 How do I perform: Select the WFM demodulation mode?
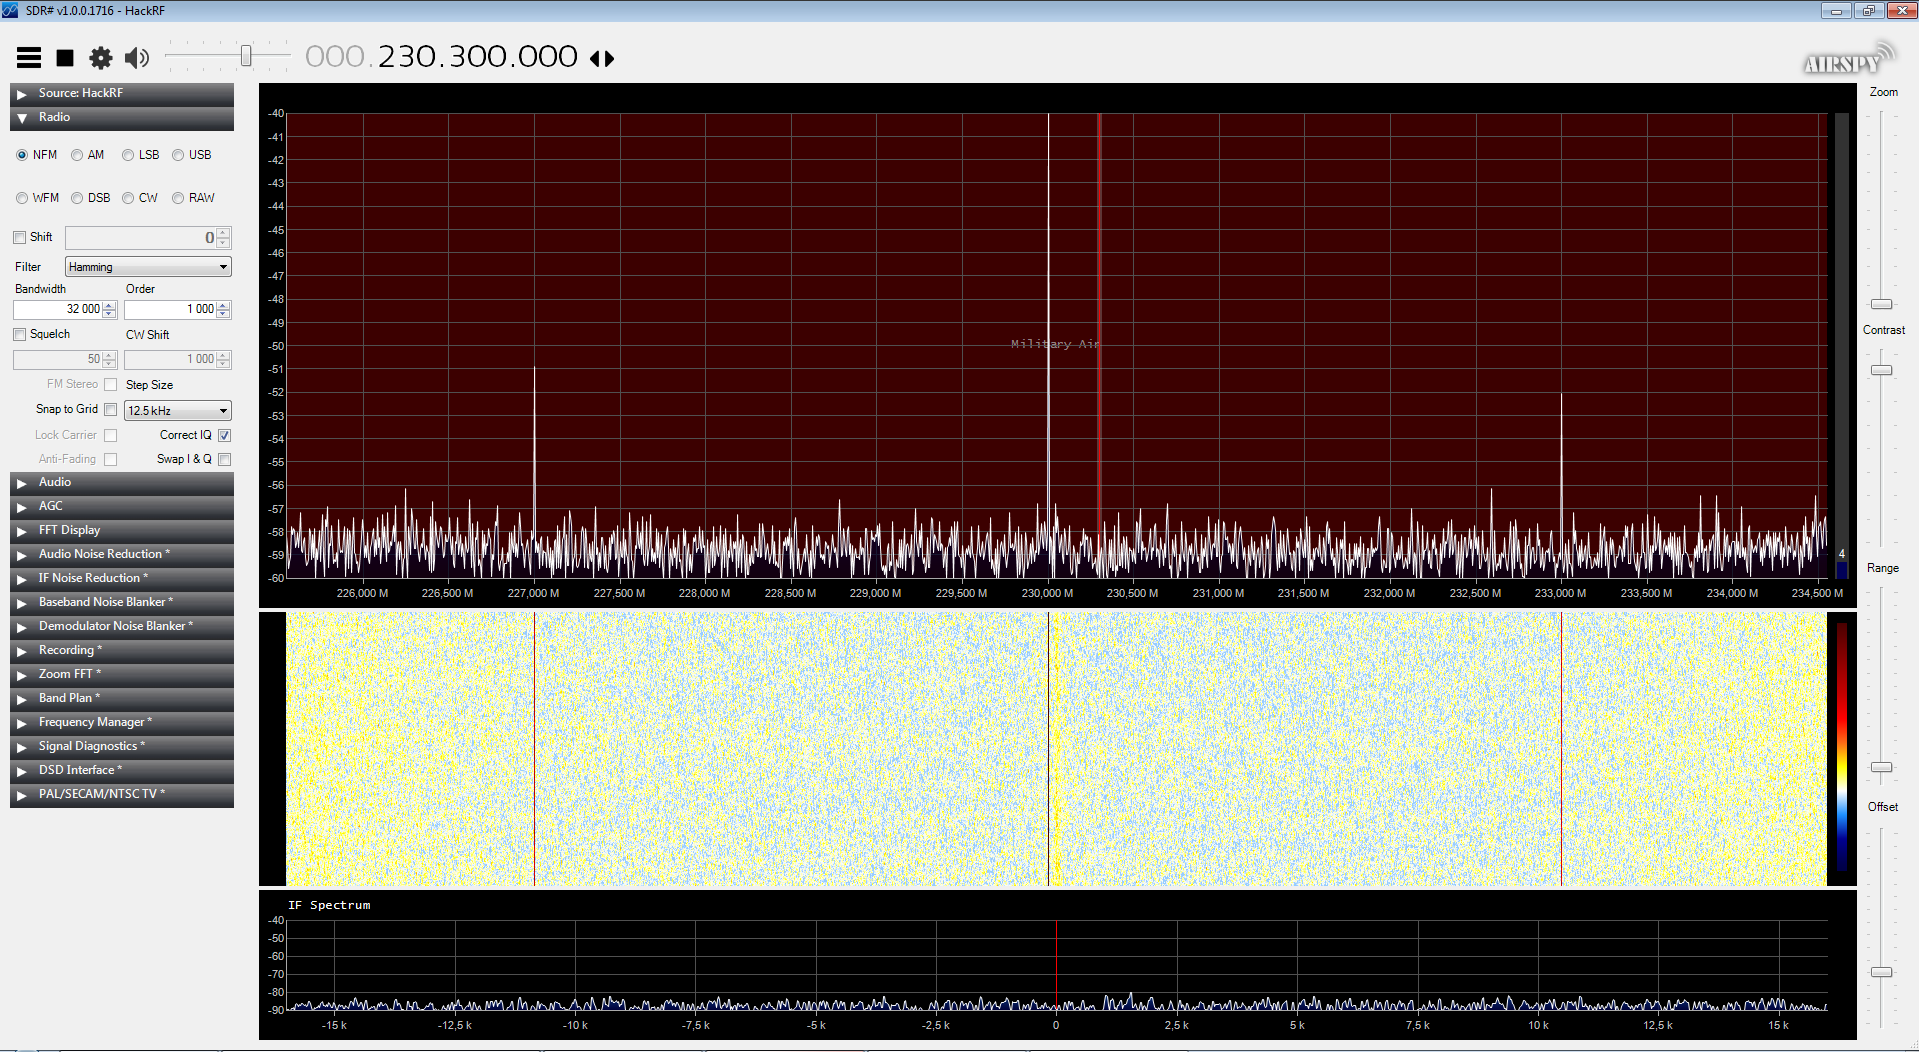click(x=22, y=198)
